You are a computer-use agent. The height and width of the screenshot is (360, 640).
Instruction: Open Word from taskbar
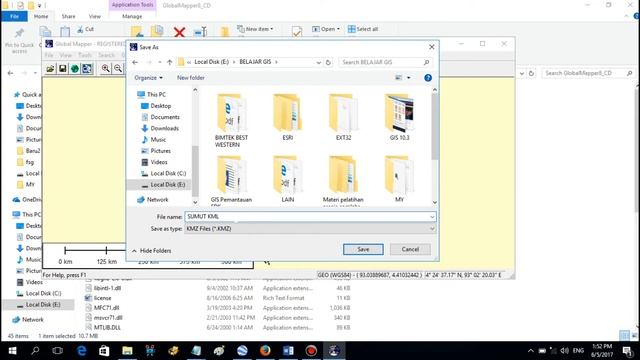[x=288, y=351]
